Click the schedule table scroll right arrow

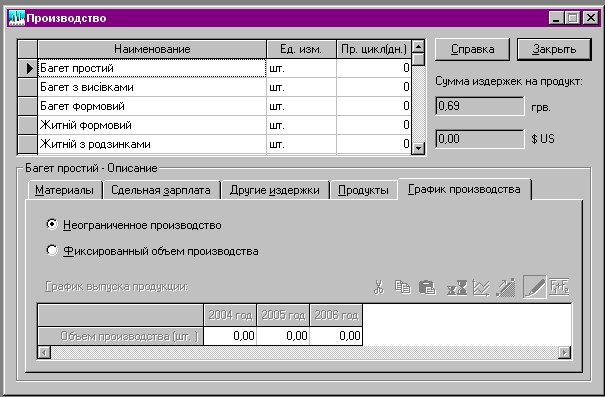[564, 352]
